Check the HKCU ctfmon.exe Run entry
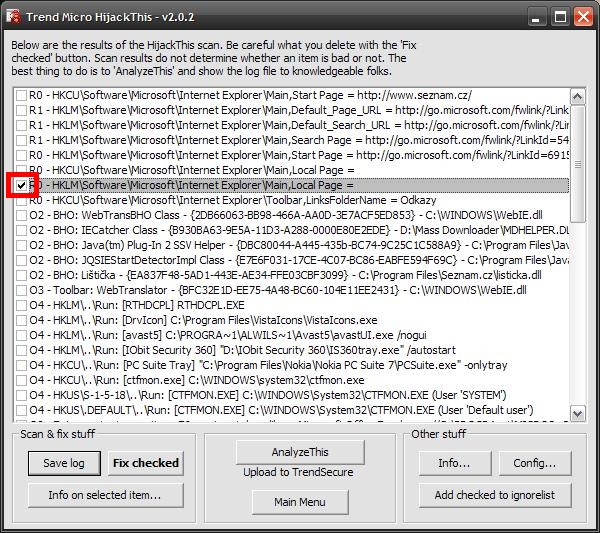The width and height of the screenshot is (600, 533). click(21, 380)
